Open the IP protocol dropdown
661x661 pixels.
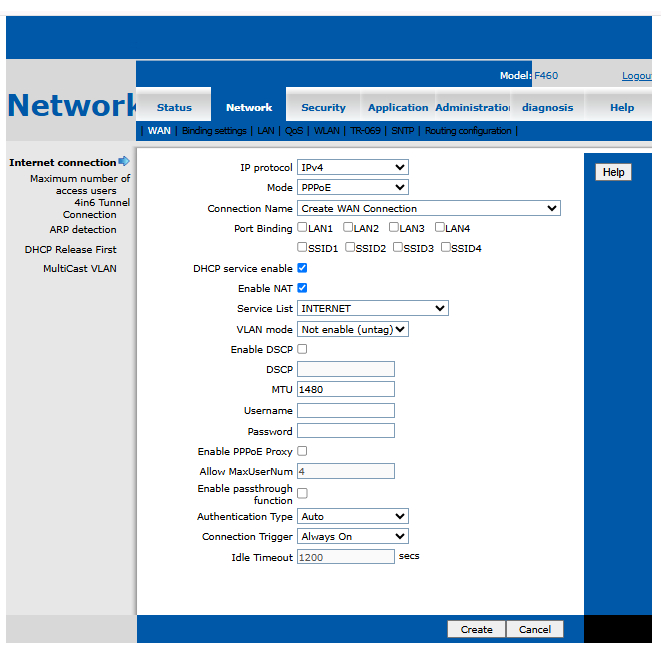click(353, 167)
